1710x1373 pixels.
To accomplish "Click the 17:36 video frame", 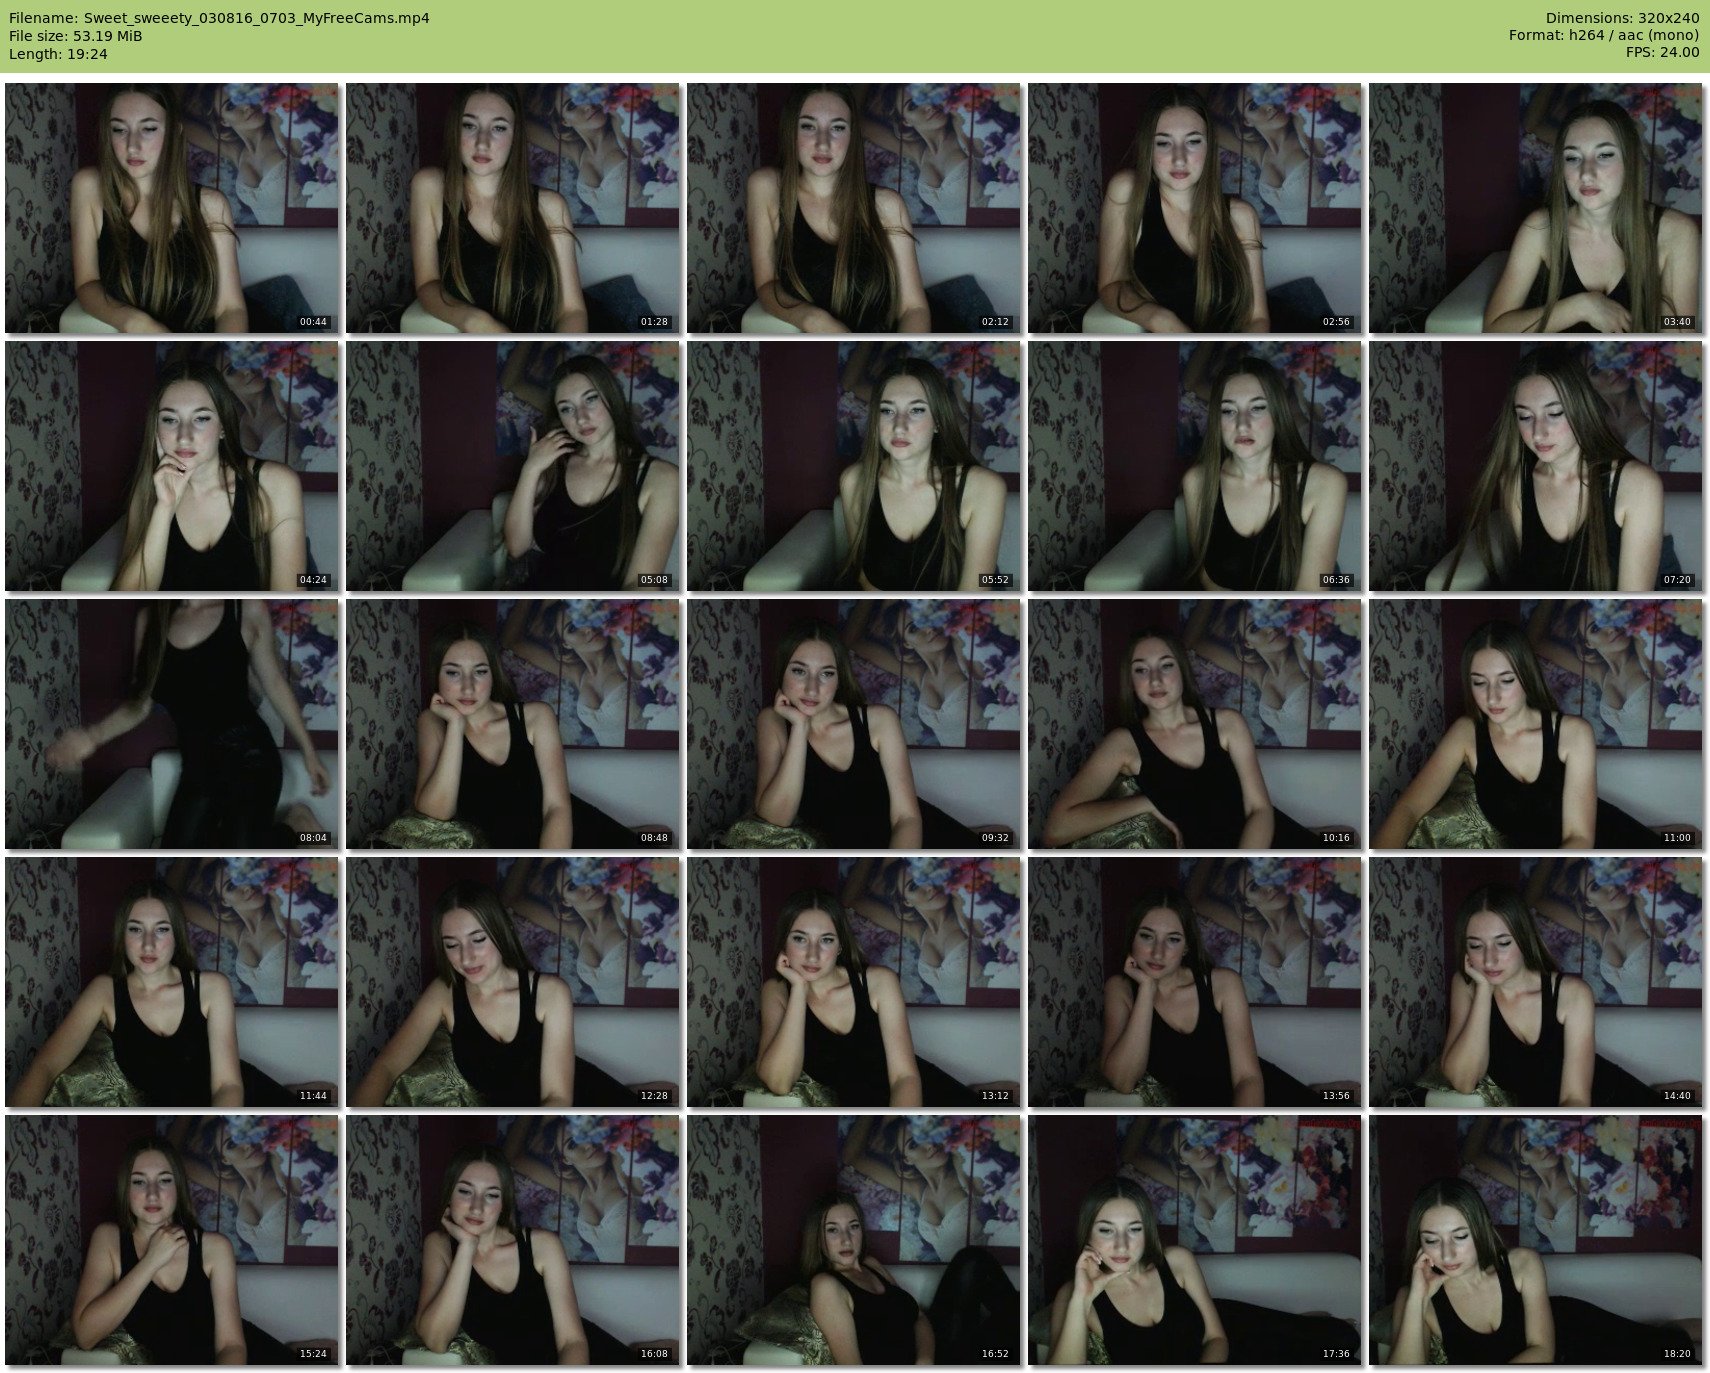I will (1195, 1240).
